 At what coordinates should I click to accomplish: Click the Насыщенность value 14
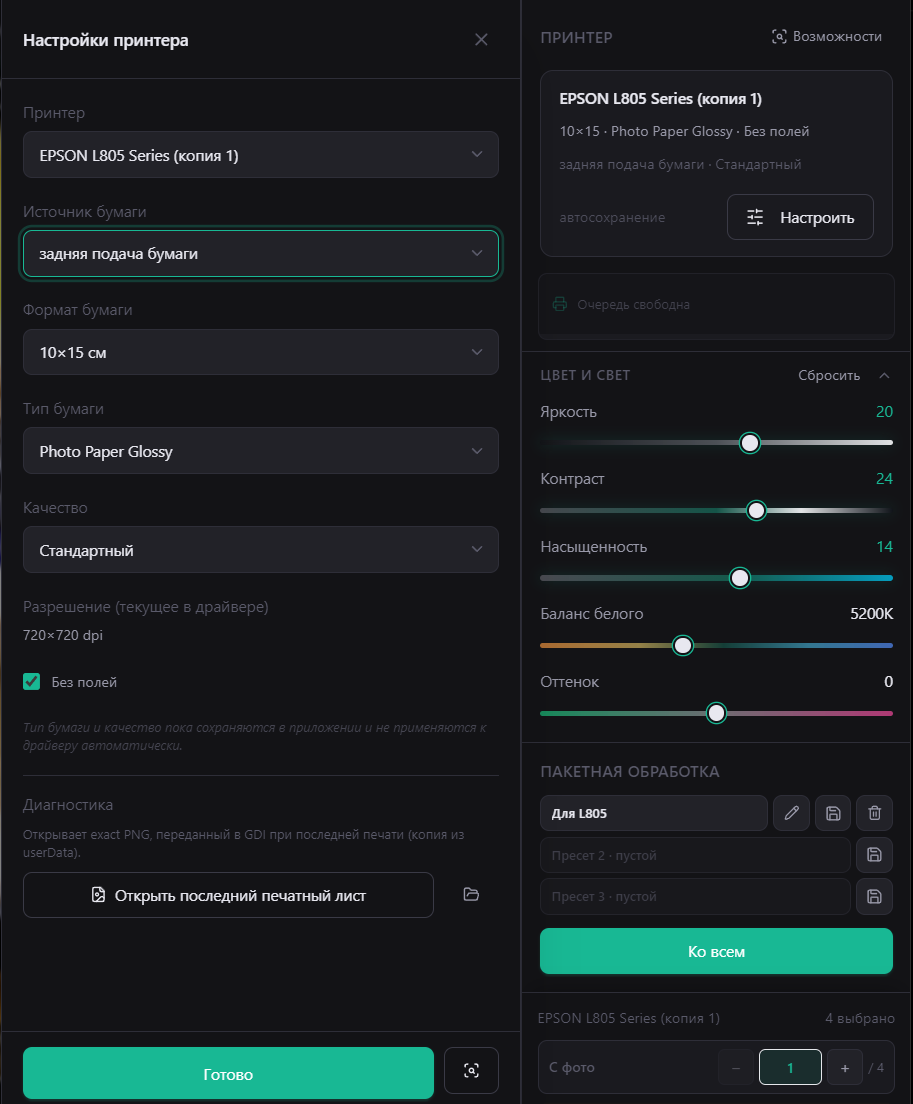point(884,546)
